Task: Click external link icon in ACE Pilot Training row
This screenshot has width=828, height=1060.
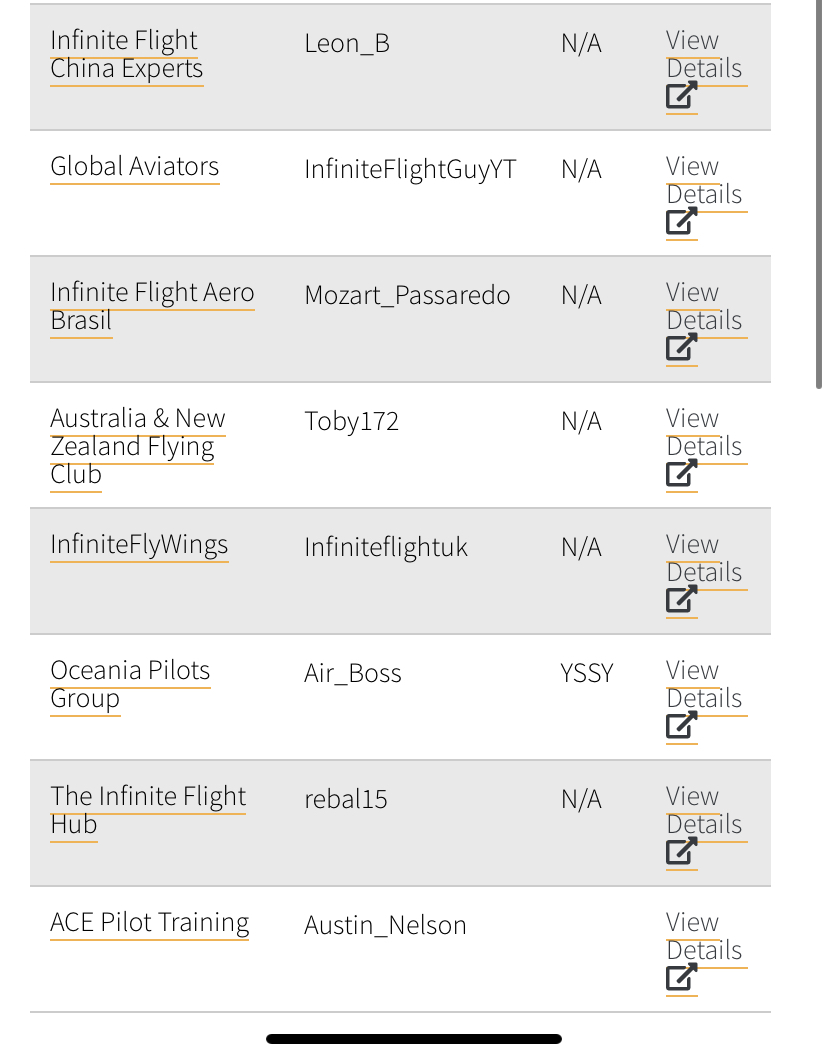Action: (681, 978)
